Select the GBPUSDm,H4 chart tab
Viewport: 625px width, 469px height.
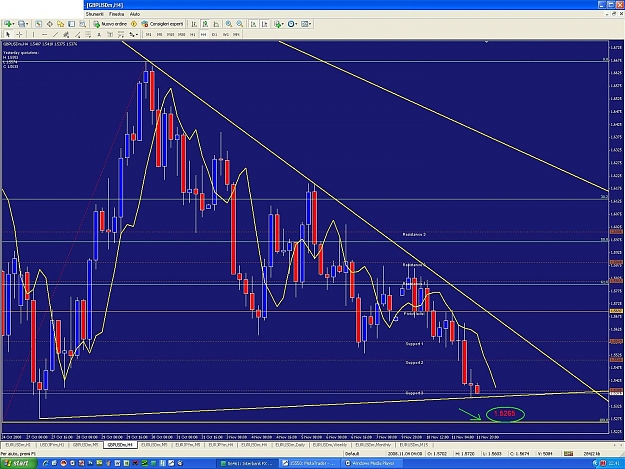[120, 445]
